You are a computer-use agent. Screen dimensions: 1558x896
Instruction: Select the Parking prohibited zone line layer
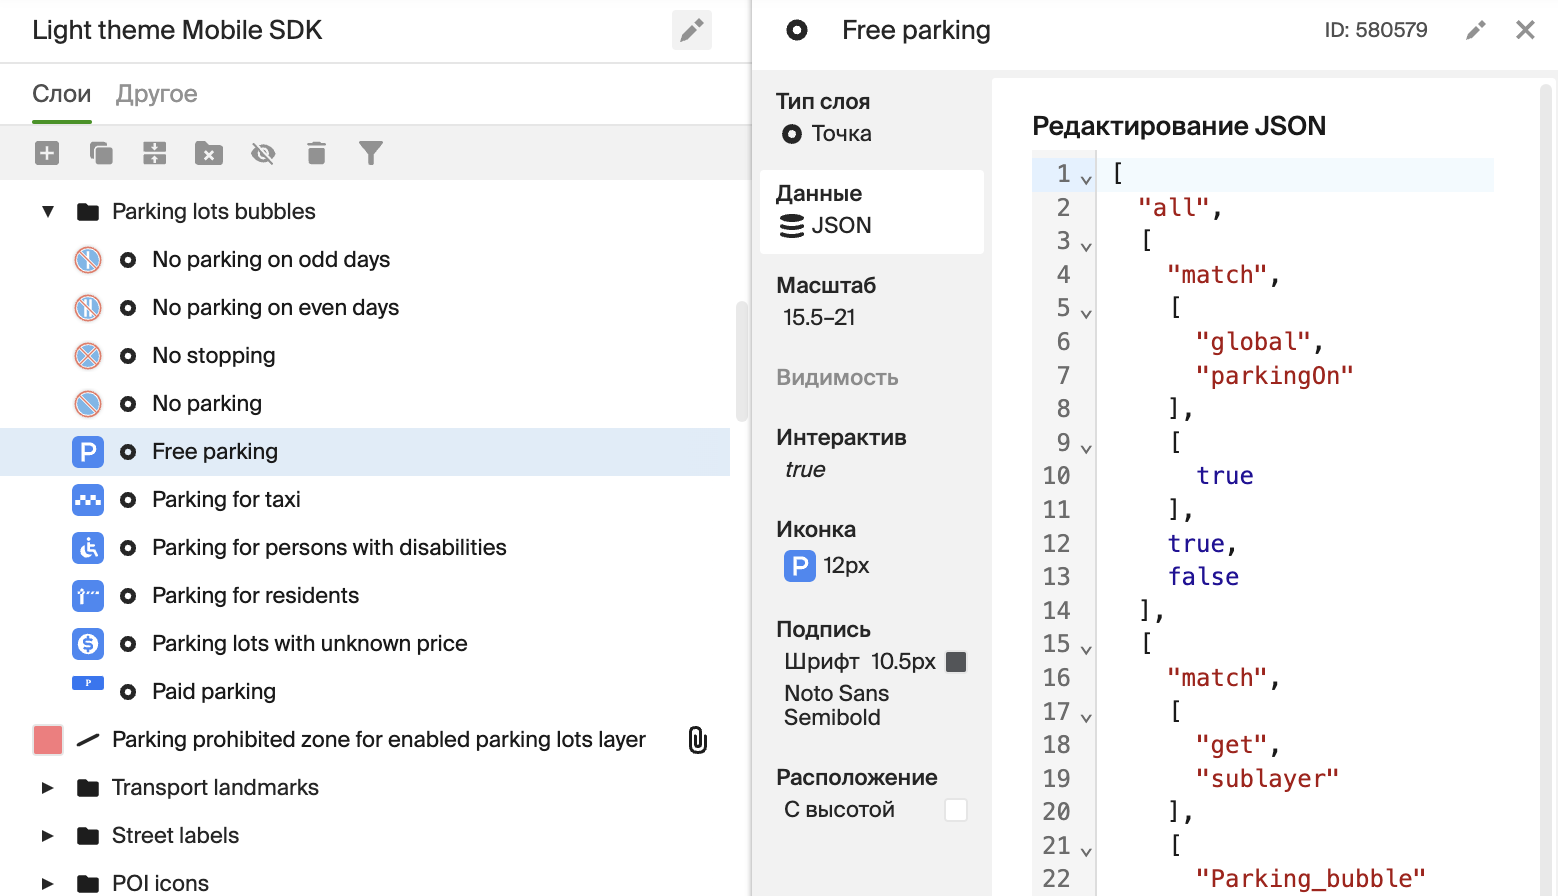365,739
